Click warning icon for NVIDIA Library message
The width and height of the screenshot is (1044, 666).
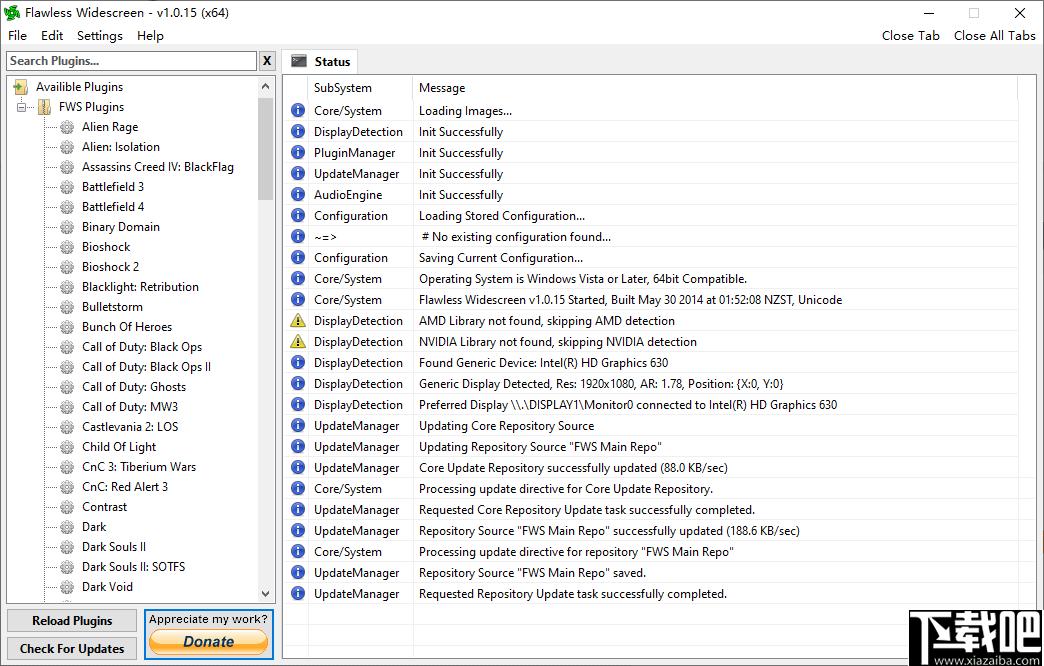(298, 342)
